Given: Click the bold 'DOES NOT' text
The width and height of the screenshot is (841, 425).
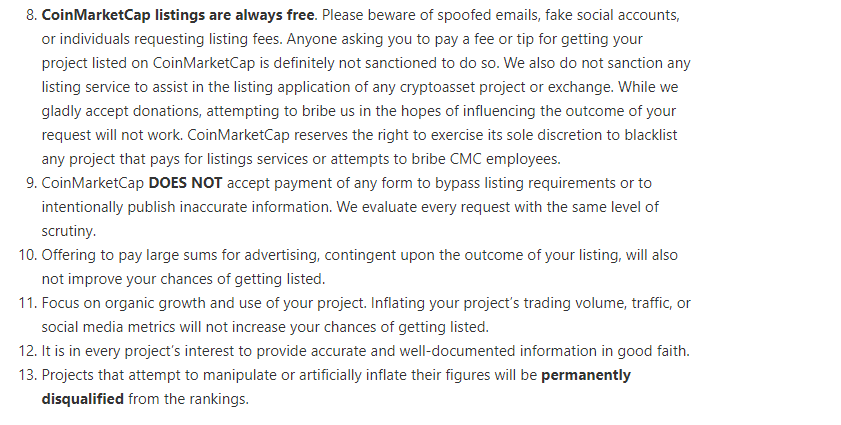Looking at the screenshot, I should (185, 183).
